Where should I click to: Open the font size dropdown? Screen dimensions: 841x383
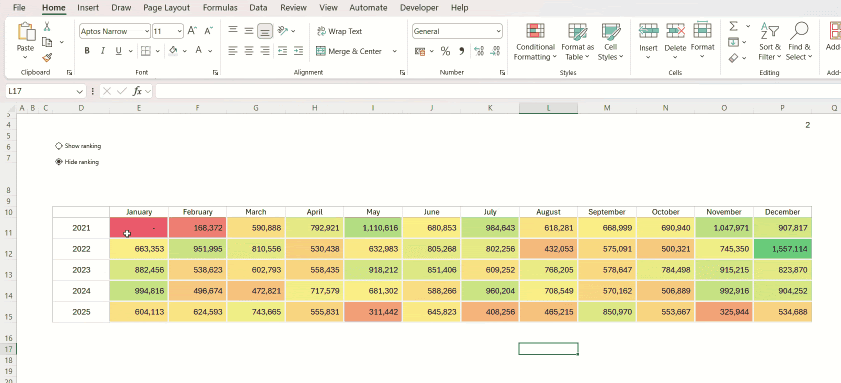tap(180, 31)
